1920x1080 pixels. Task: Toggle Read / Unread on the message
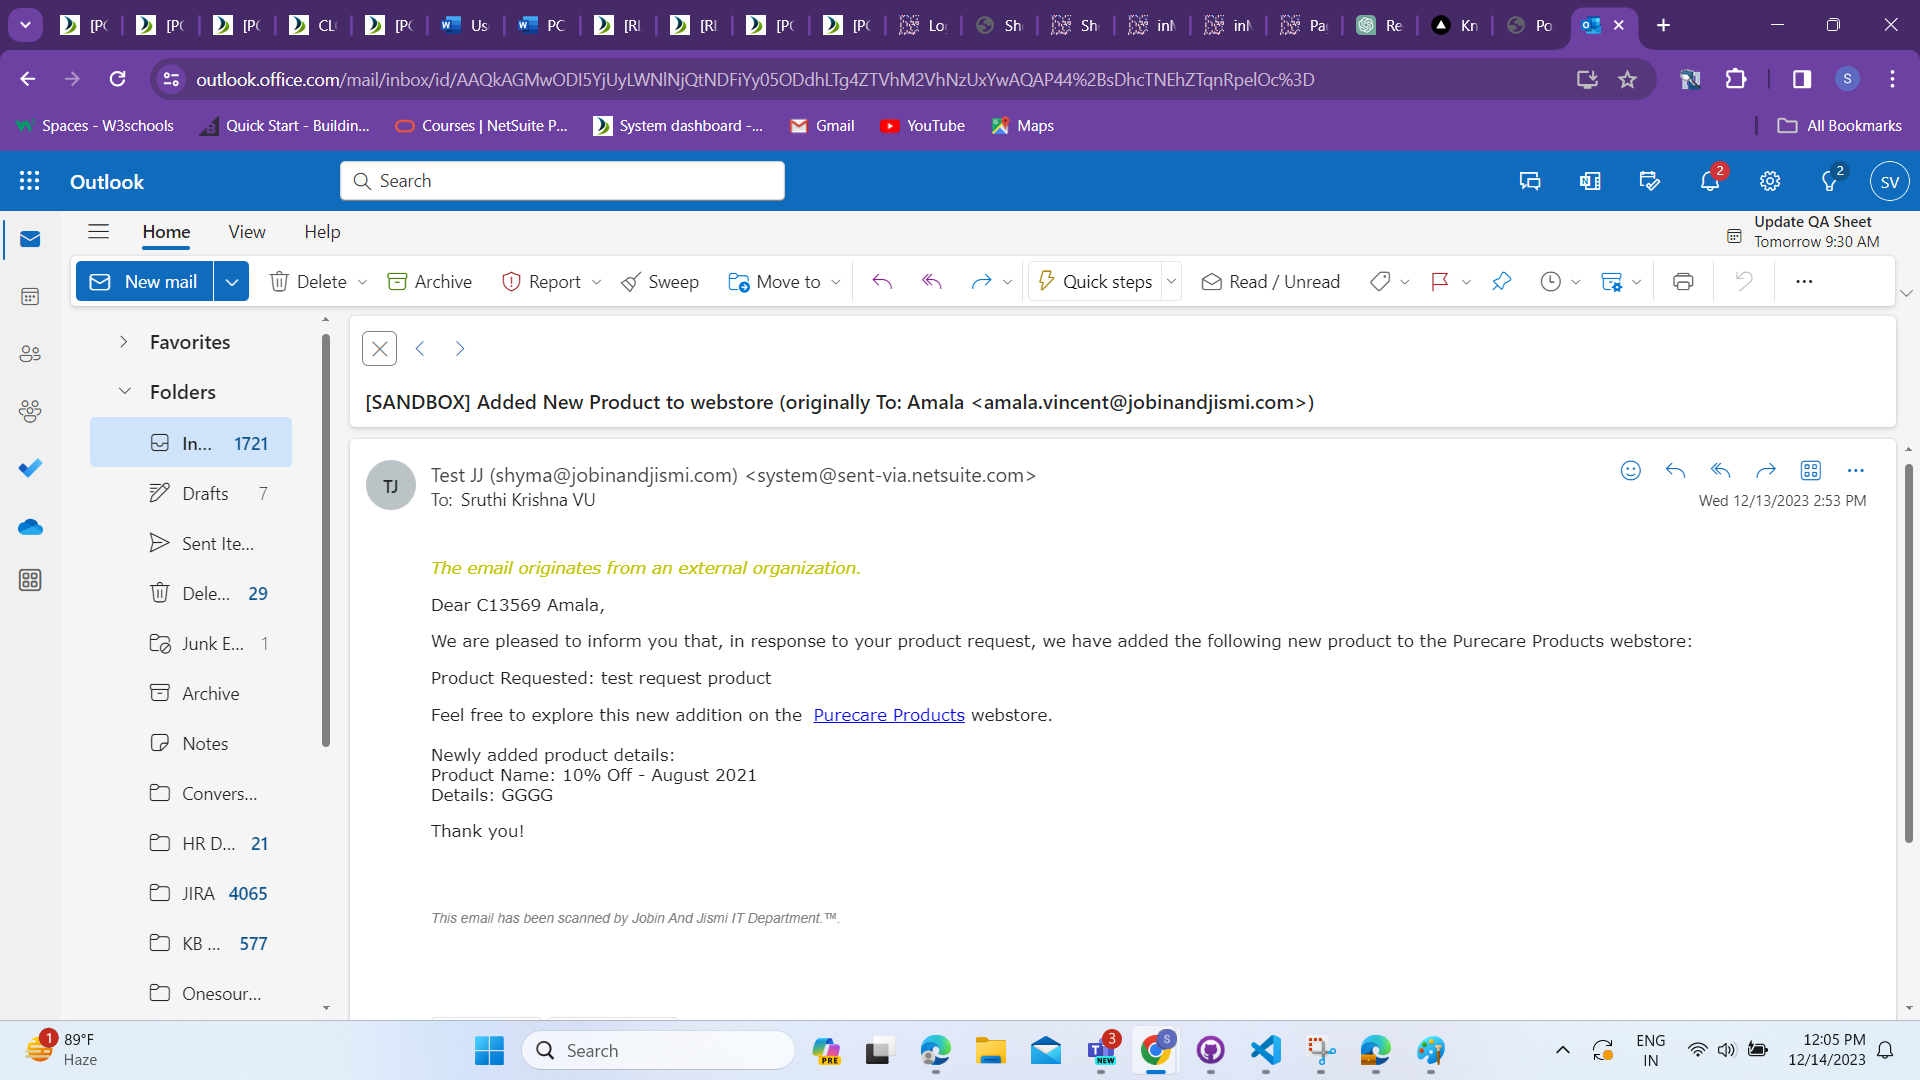pyautogui.click(x=1270, y=282)
